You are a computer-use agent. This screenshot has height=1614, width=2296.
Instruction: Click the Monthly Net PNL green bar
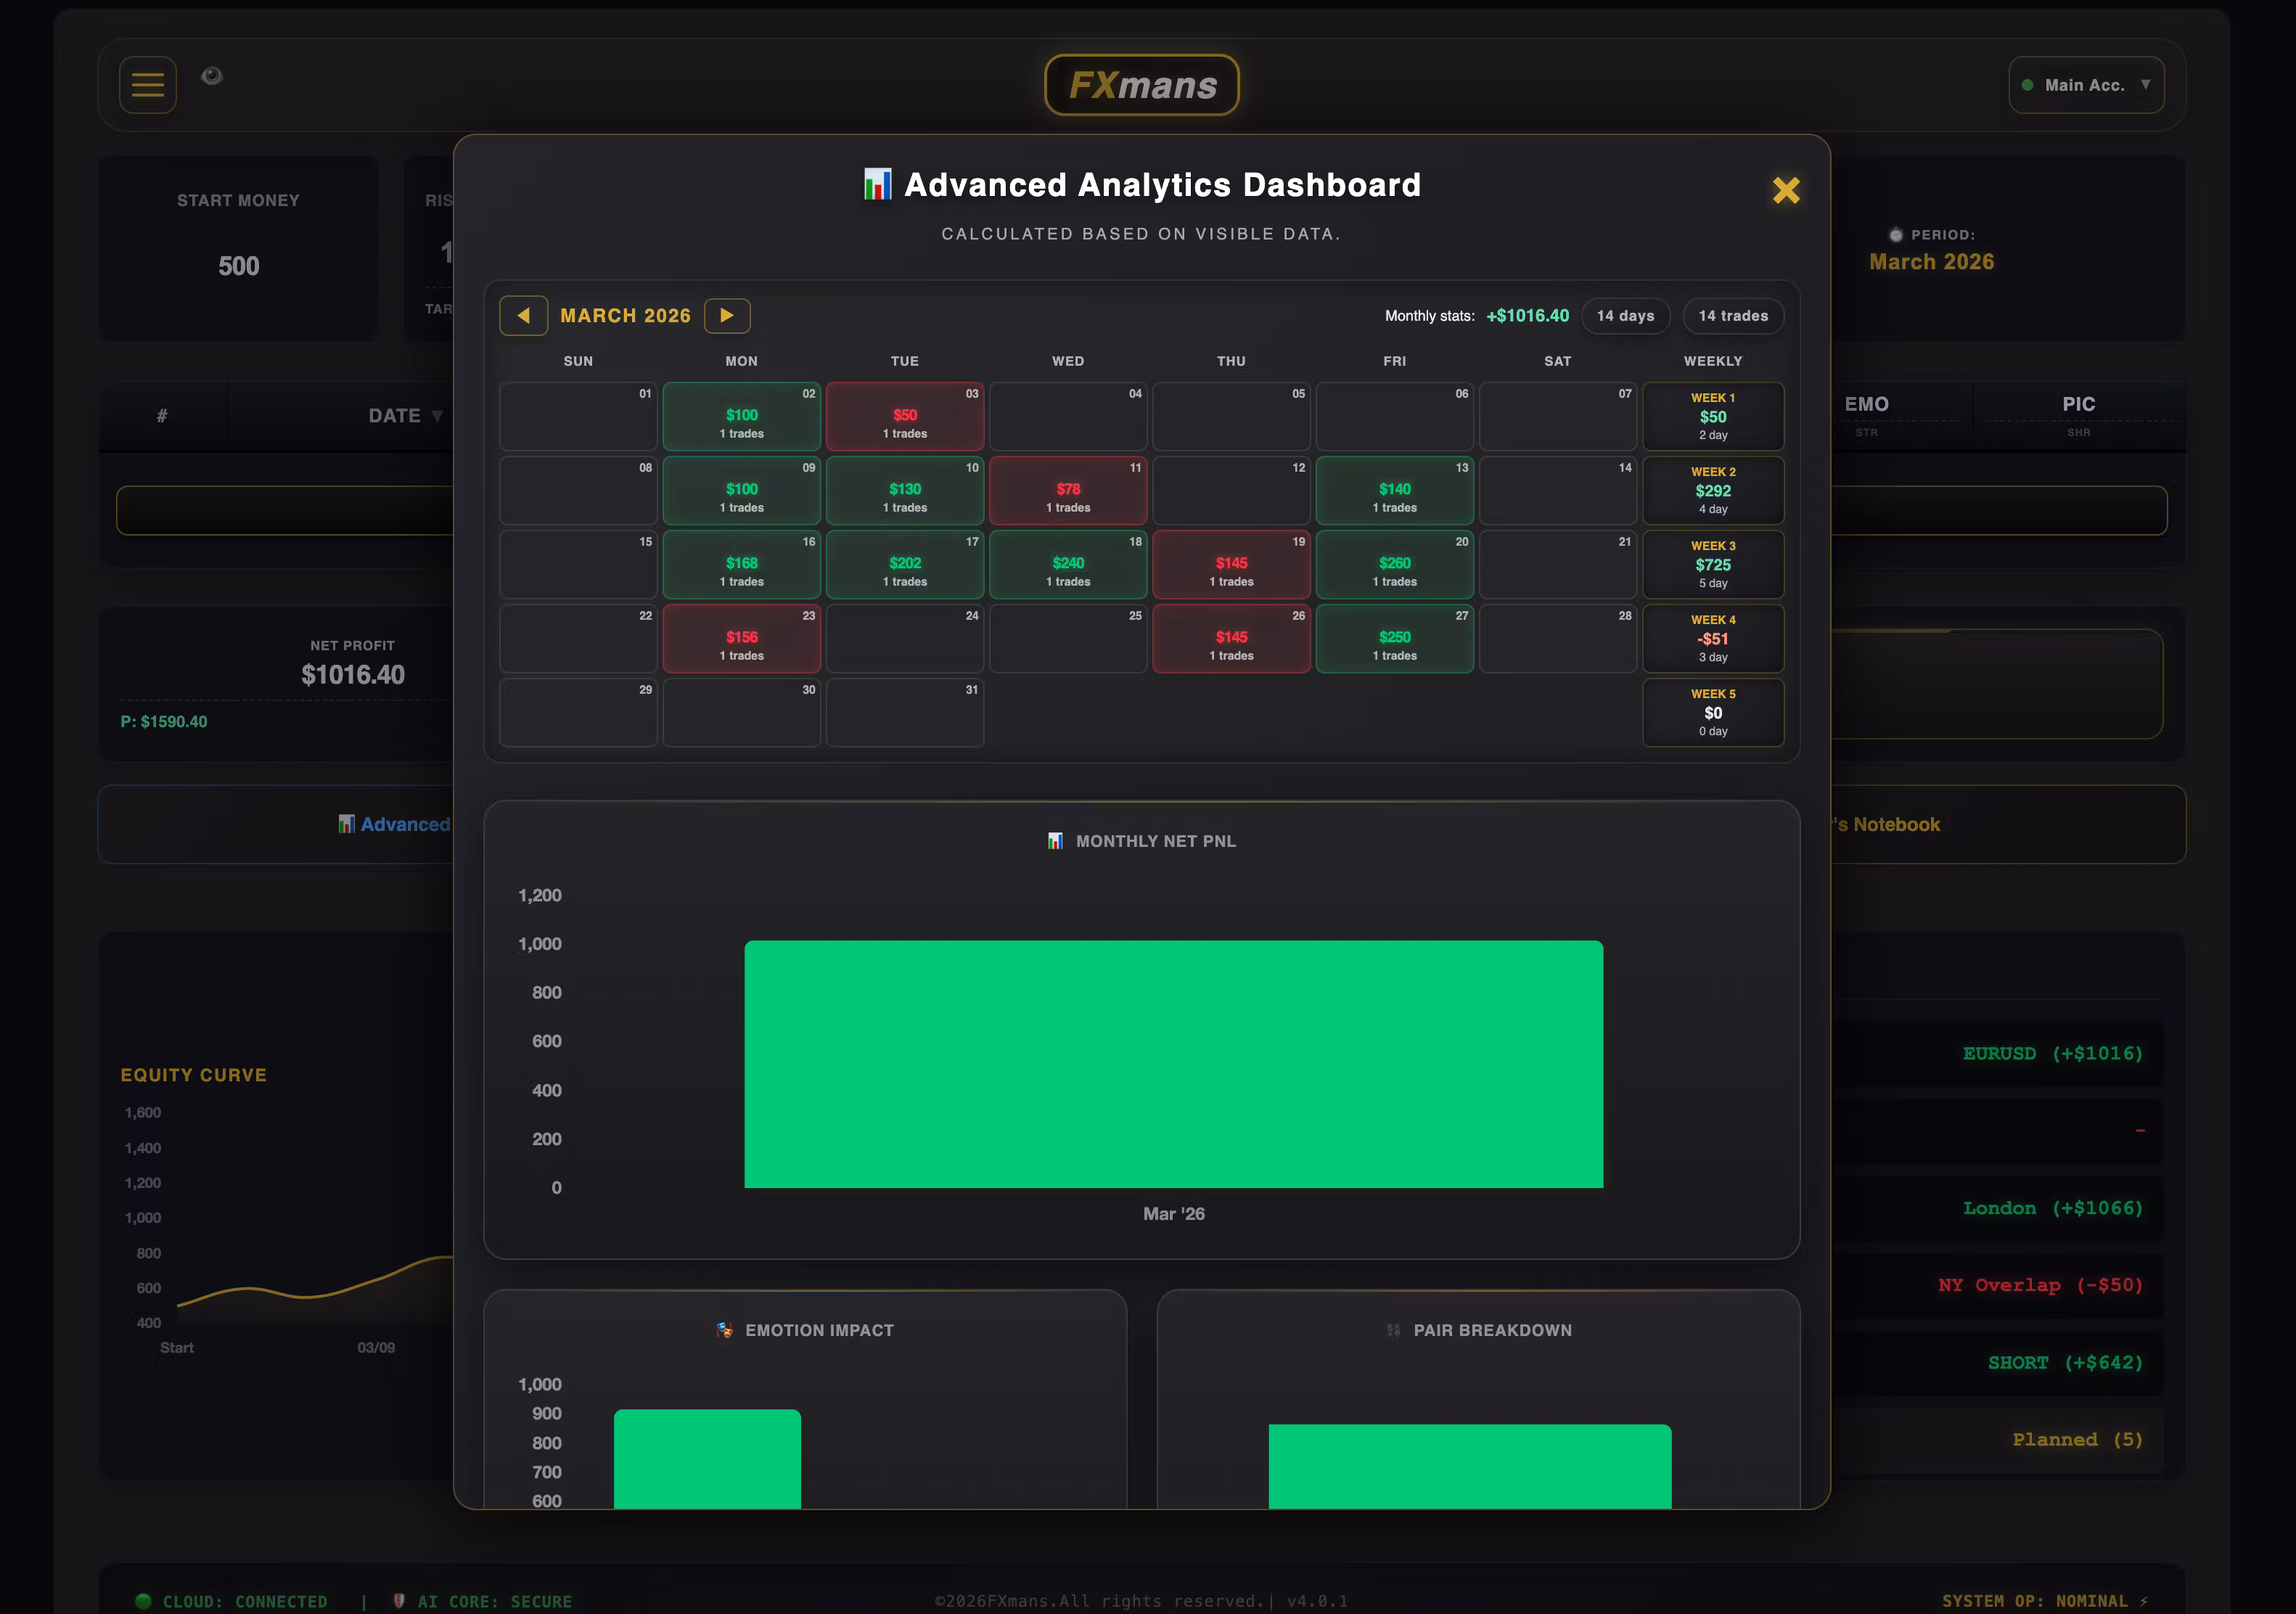coord(1173,1064)
